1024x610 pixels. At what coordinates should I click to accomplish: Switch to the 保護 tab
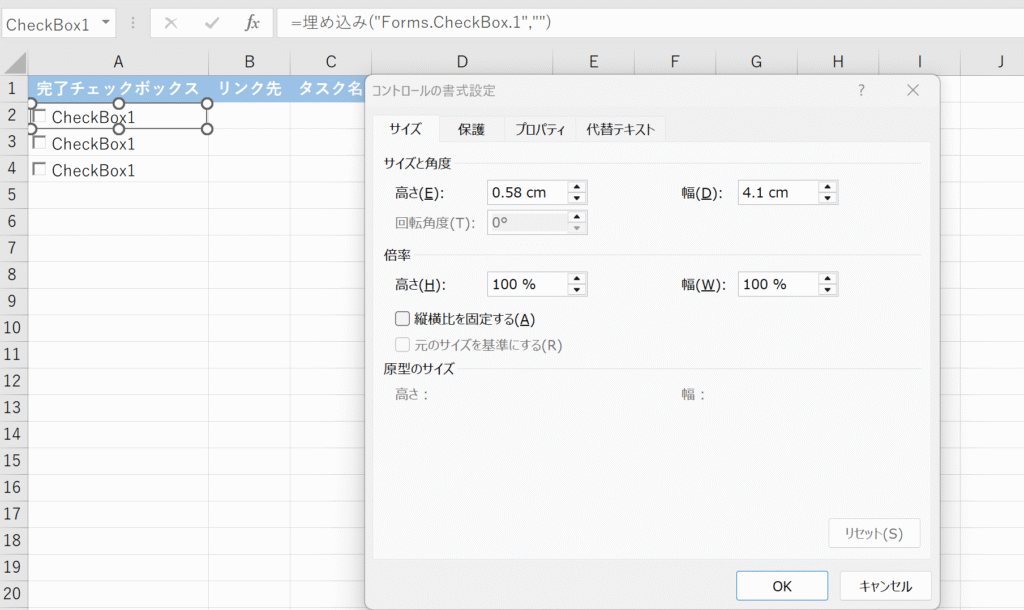[471, 129]
